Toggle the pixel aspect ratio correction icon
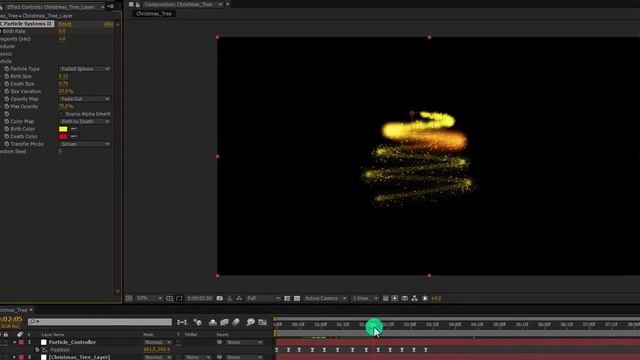Image resolution: width=640 pixels, height=360 pixels. (385, 299)
